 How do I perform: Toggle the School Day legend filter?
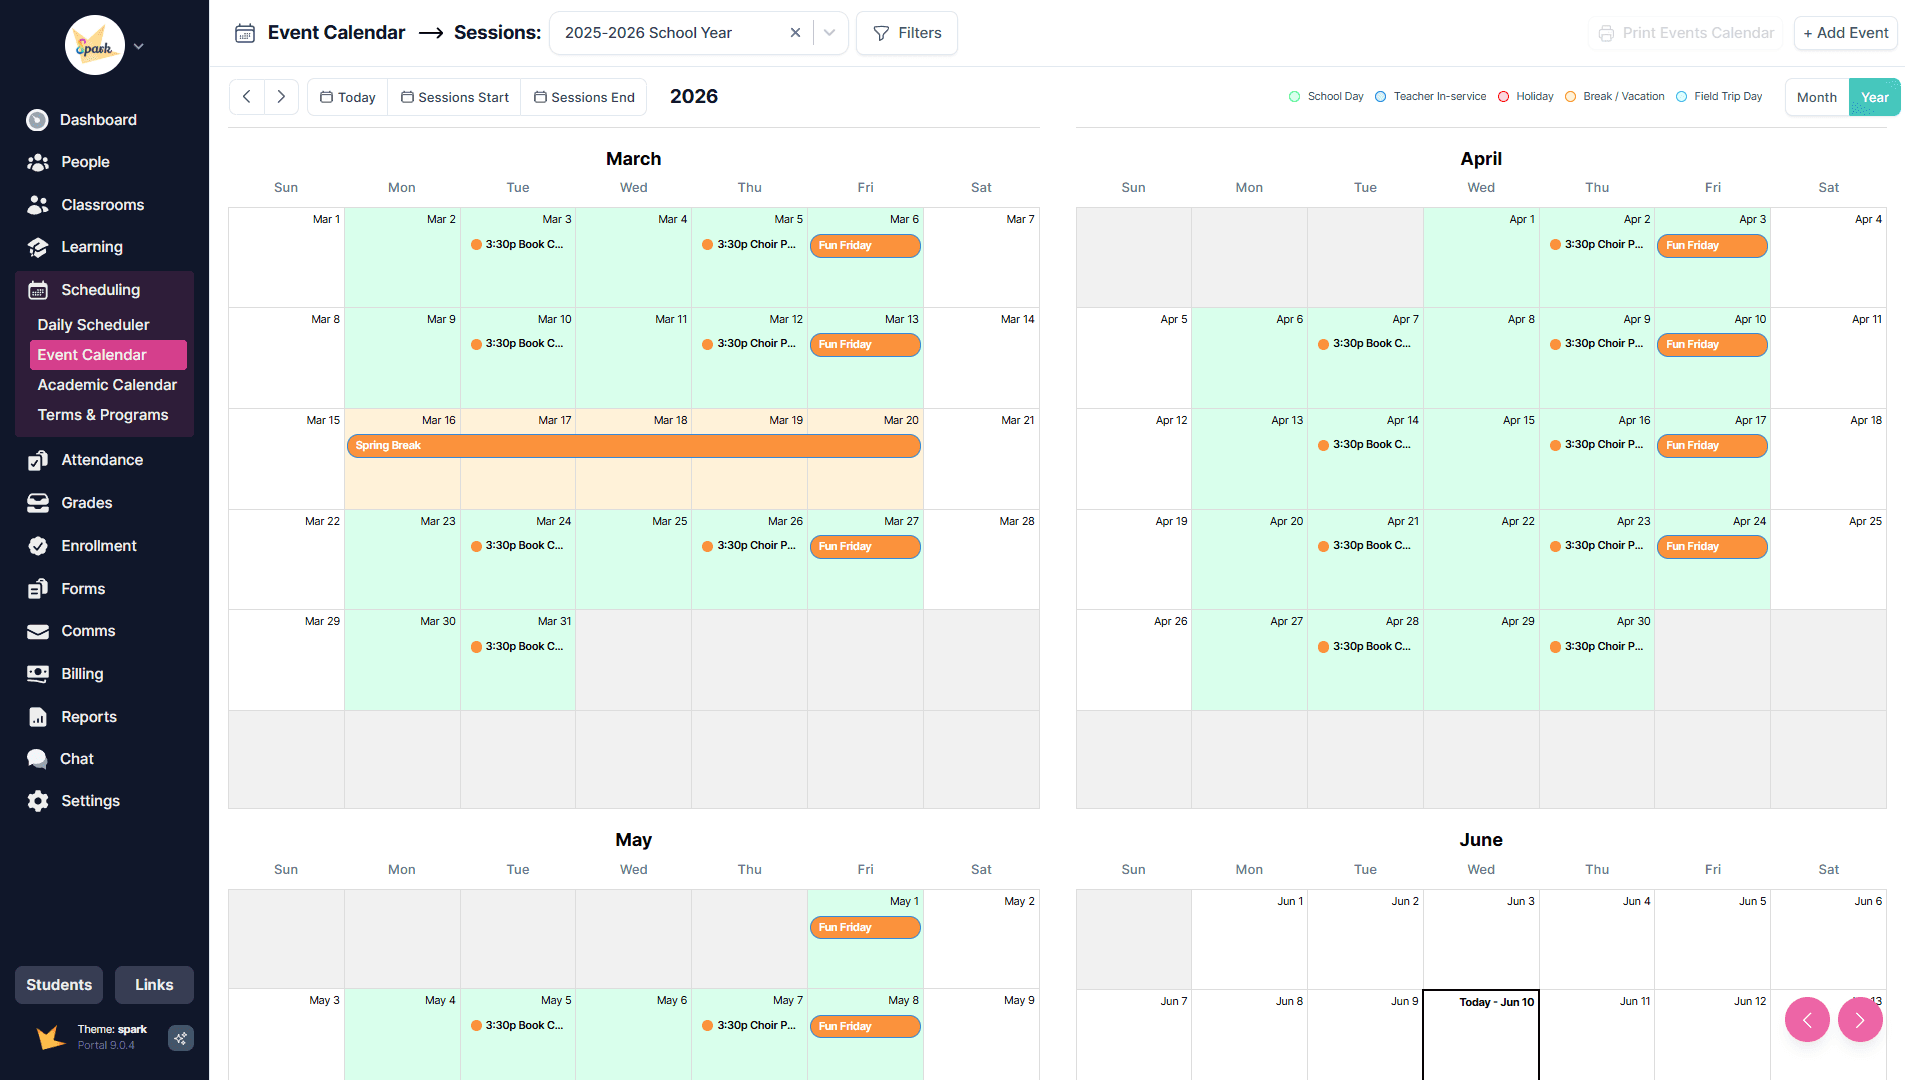tap(1326, 97)
